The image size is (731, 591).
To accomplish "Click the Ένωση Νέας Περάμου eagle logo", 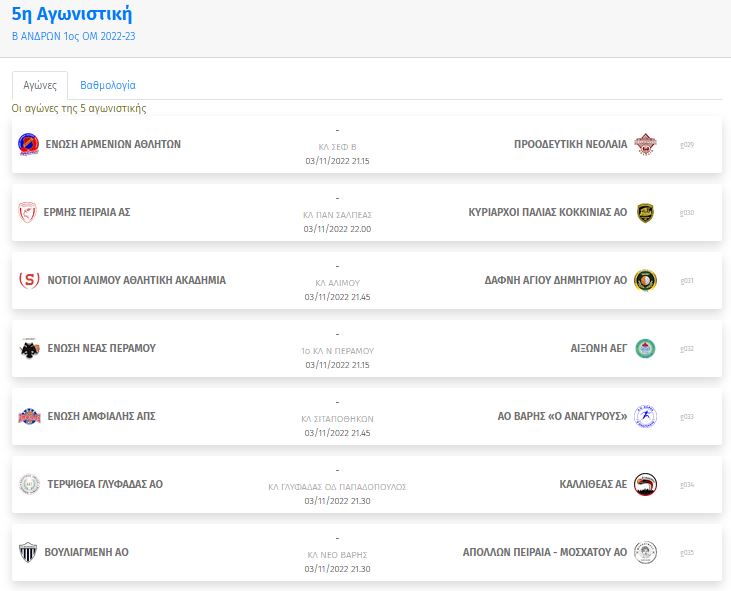I will (28, 348).
